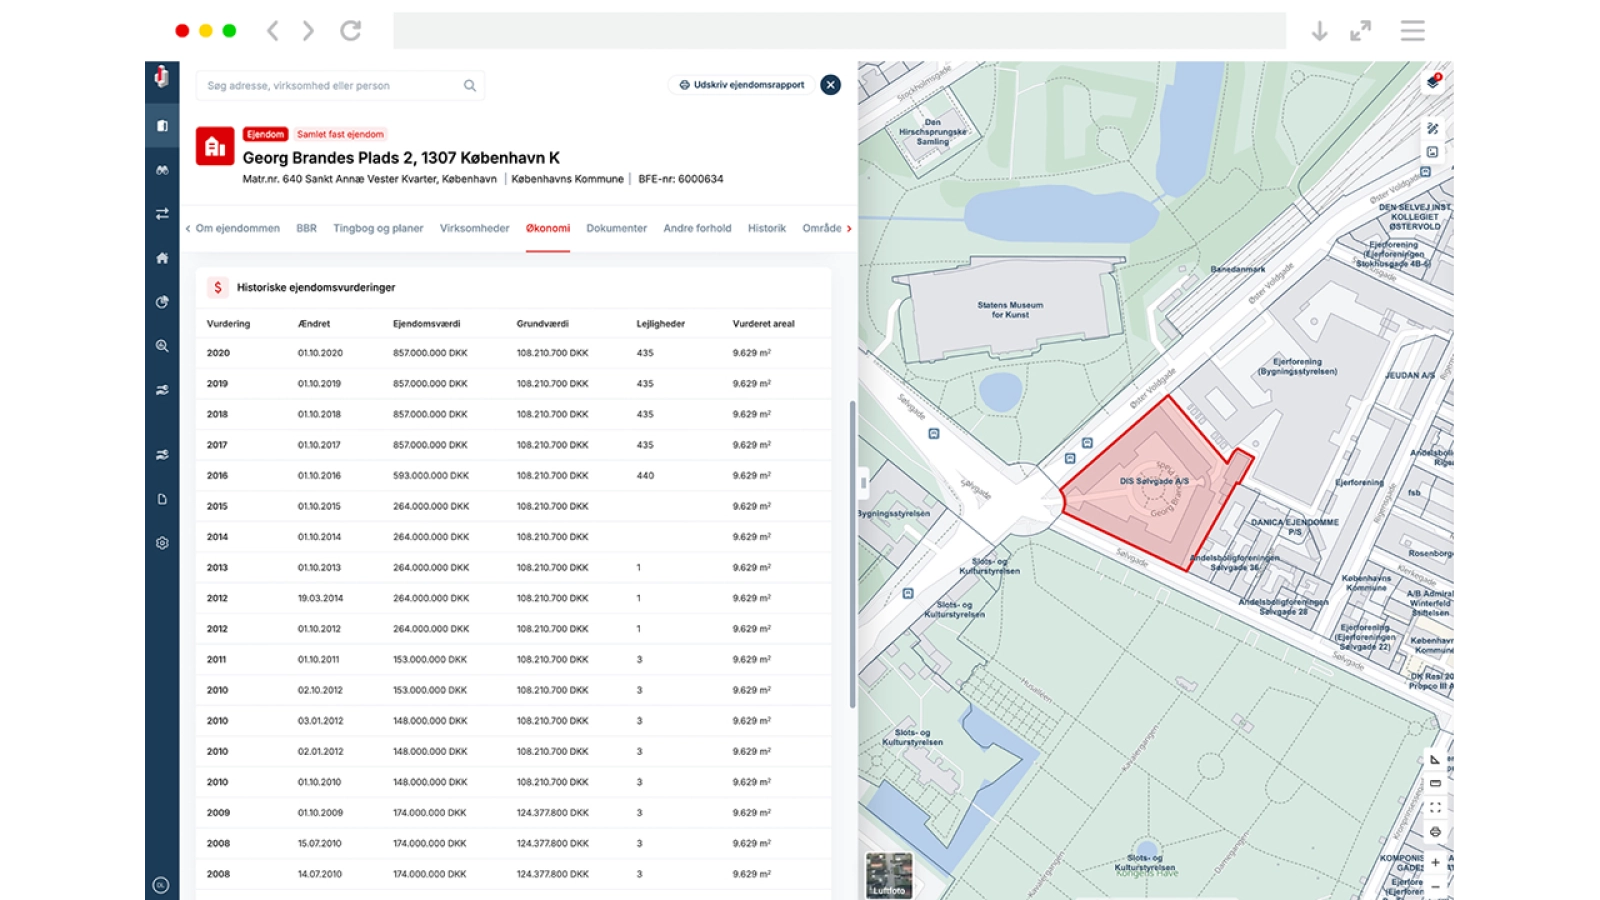This screenshot has height=900, width=1600.
Task: Switch to Tingbog og planer tab
Action: (378, 229)
